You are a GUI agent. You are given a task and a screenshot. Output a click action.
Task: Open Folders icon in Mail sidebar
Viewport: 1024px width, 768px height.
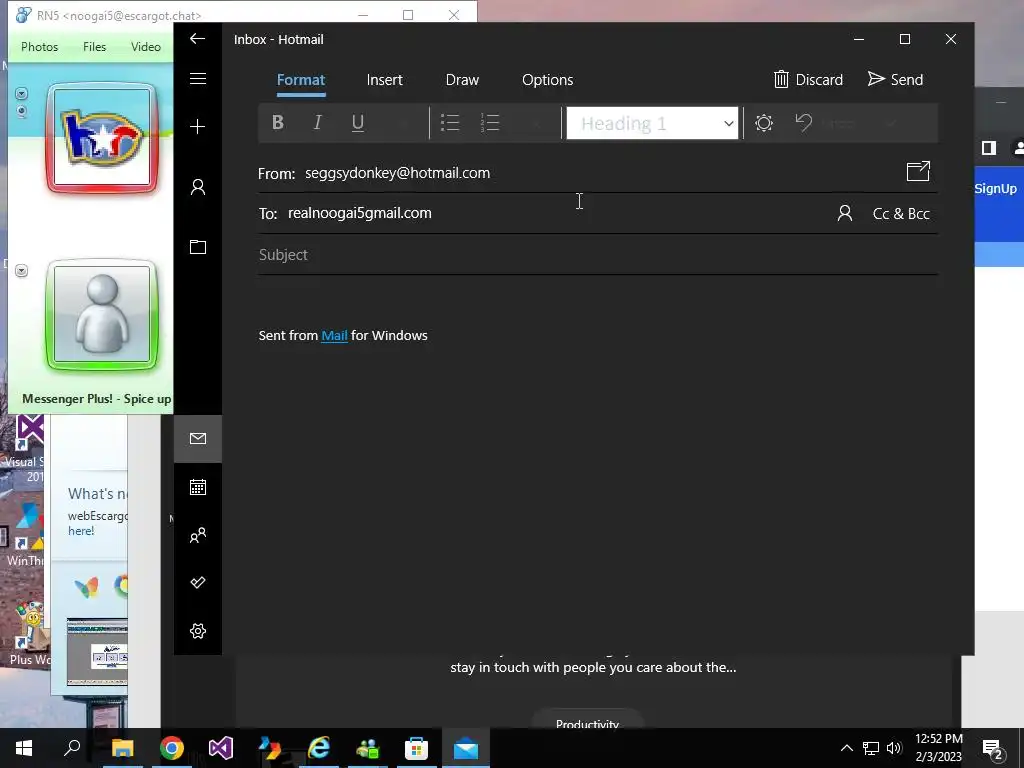coord(198,247)
